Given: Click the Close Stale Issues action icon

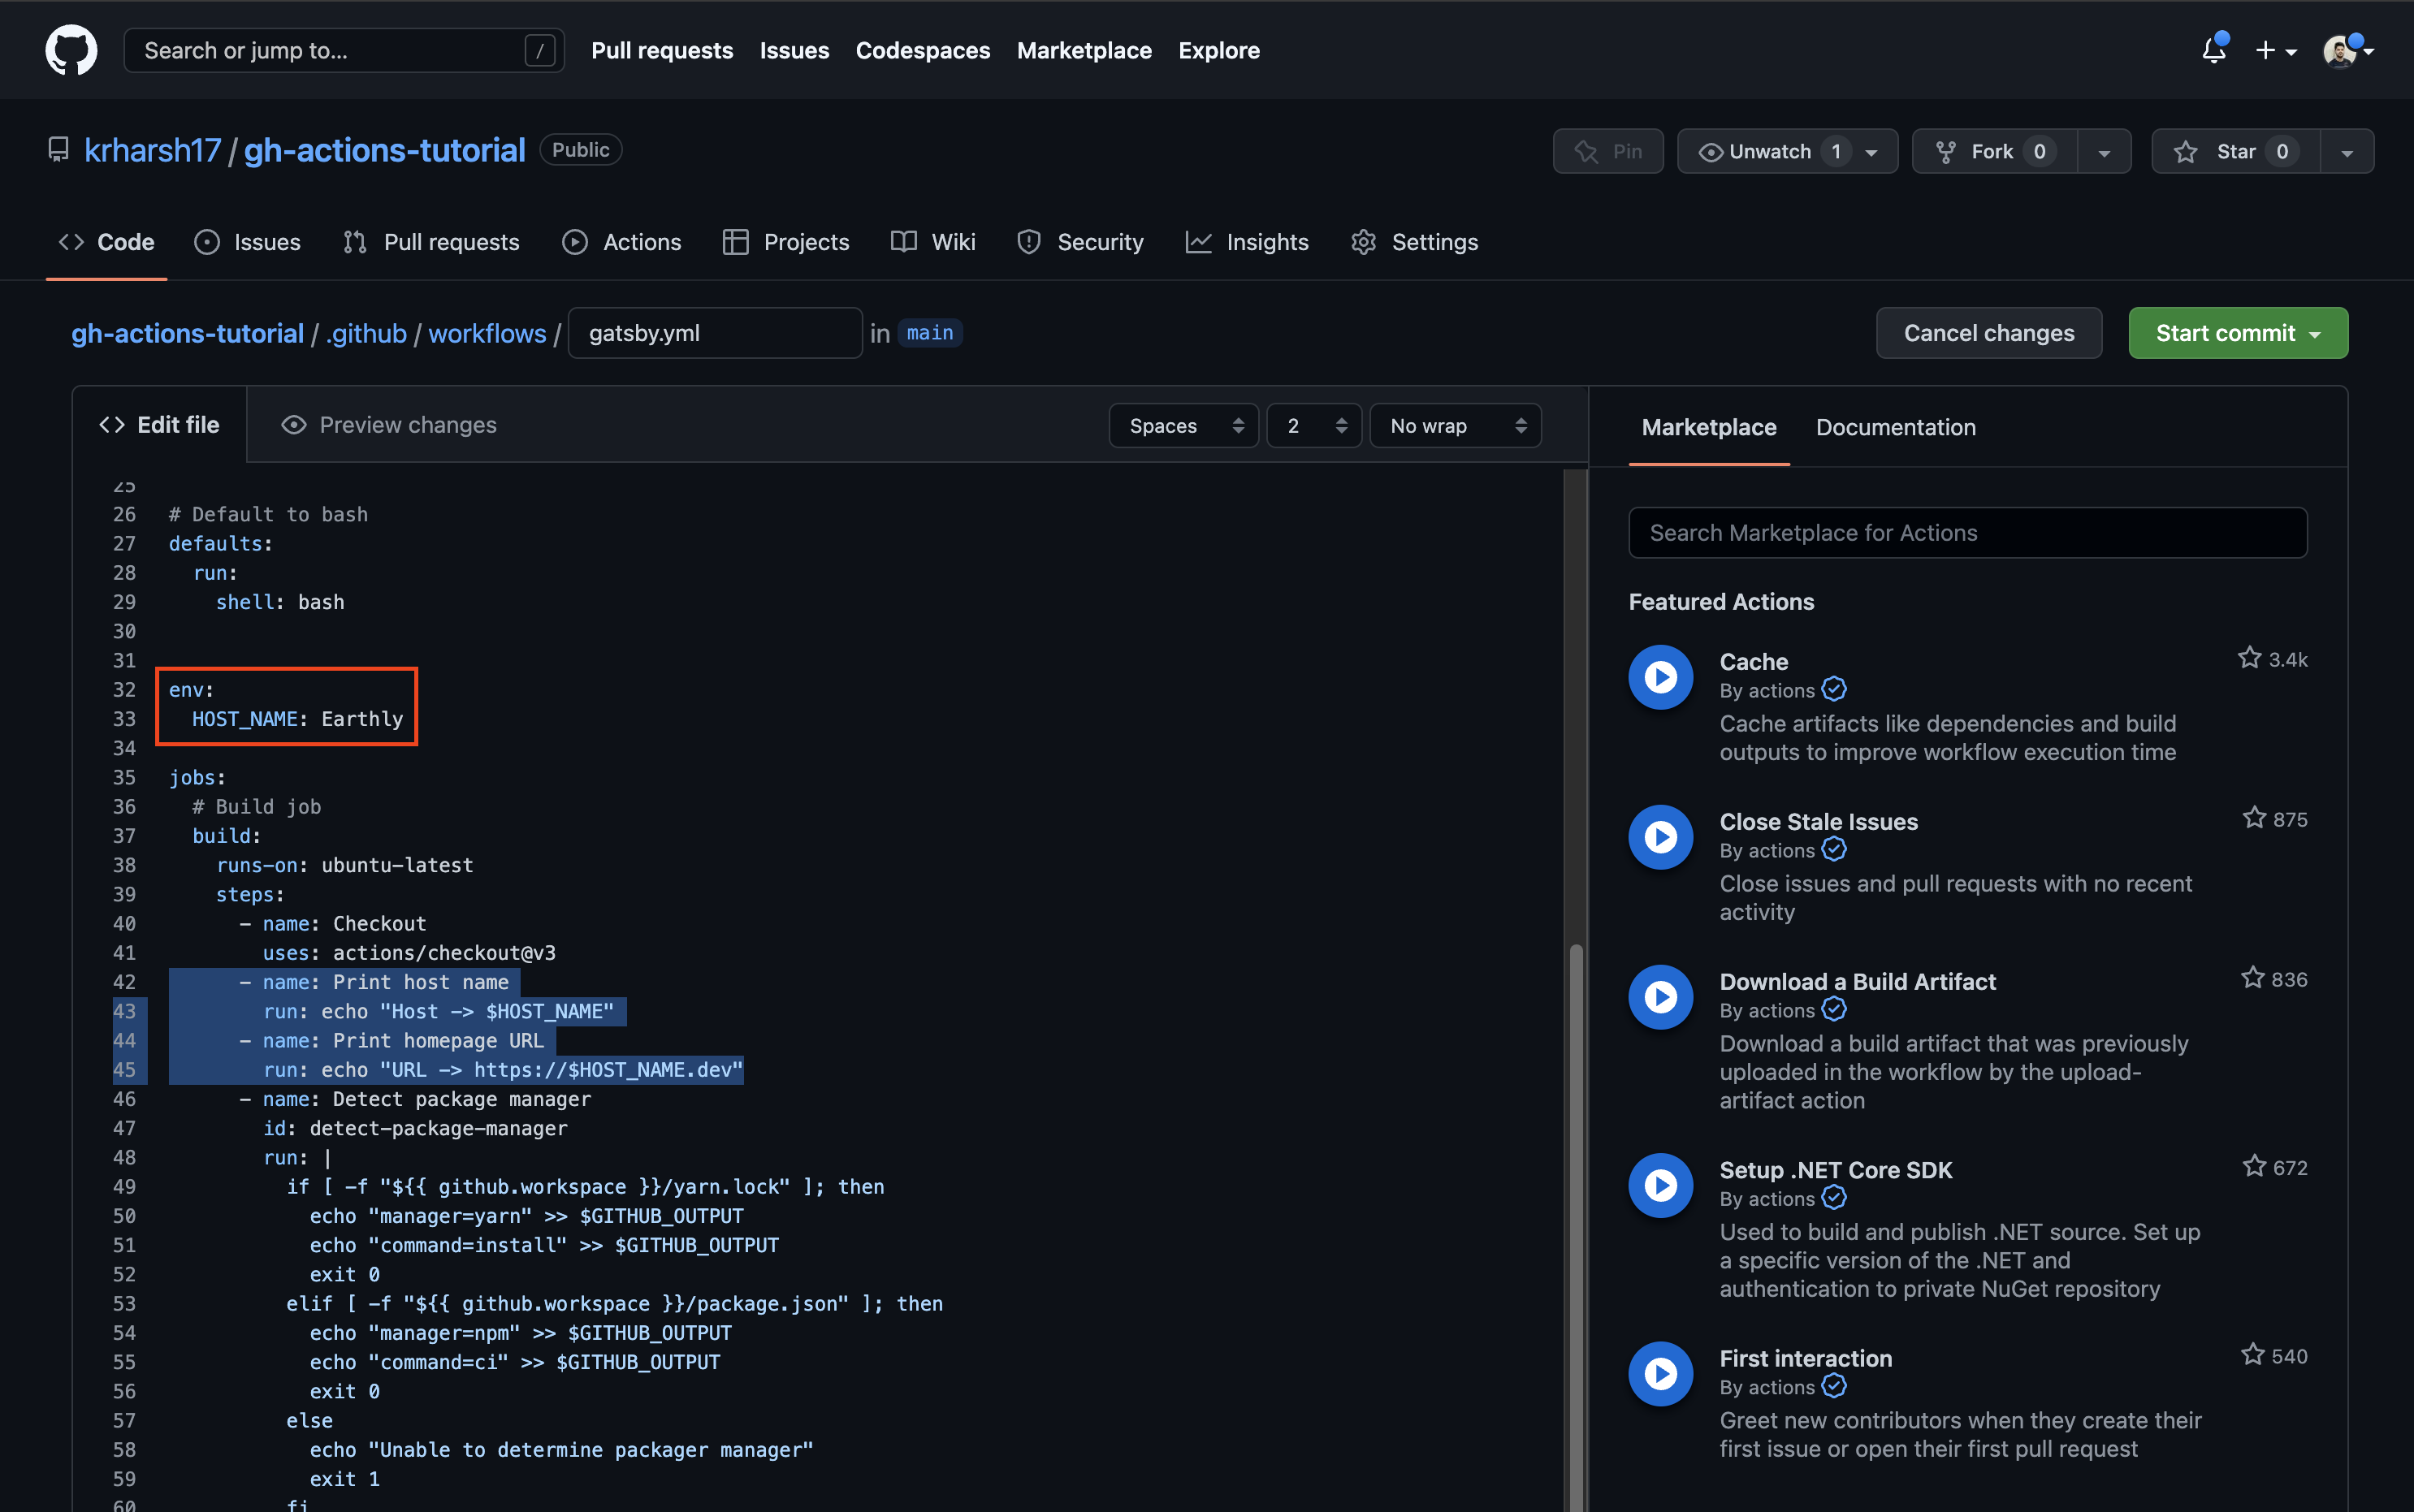Looking at the screenshot, I should (x=1660, y=837).
